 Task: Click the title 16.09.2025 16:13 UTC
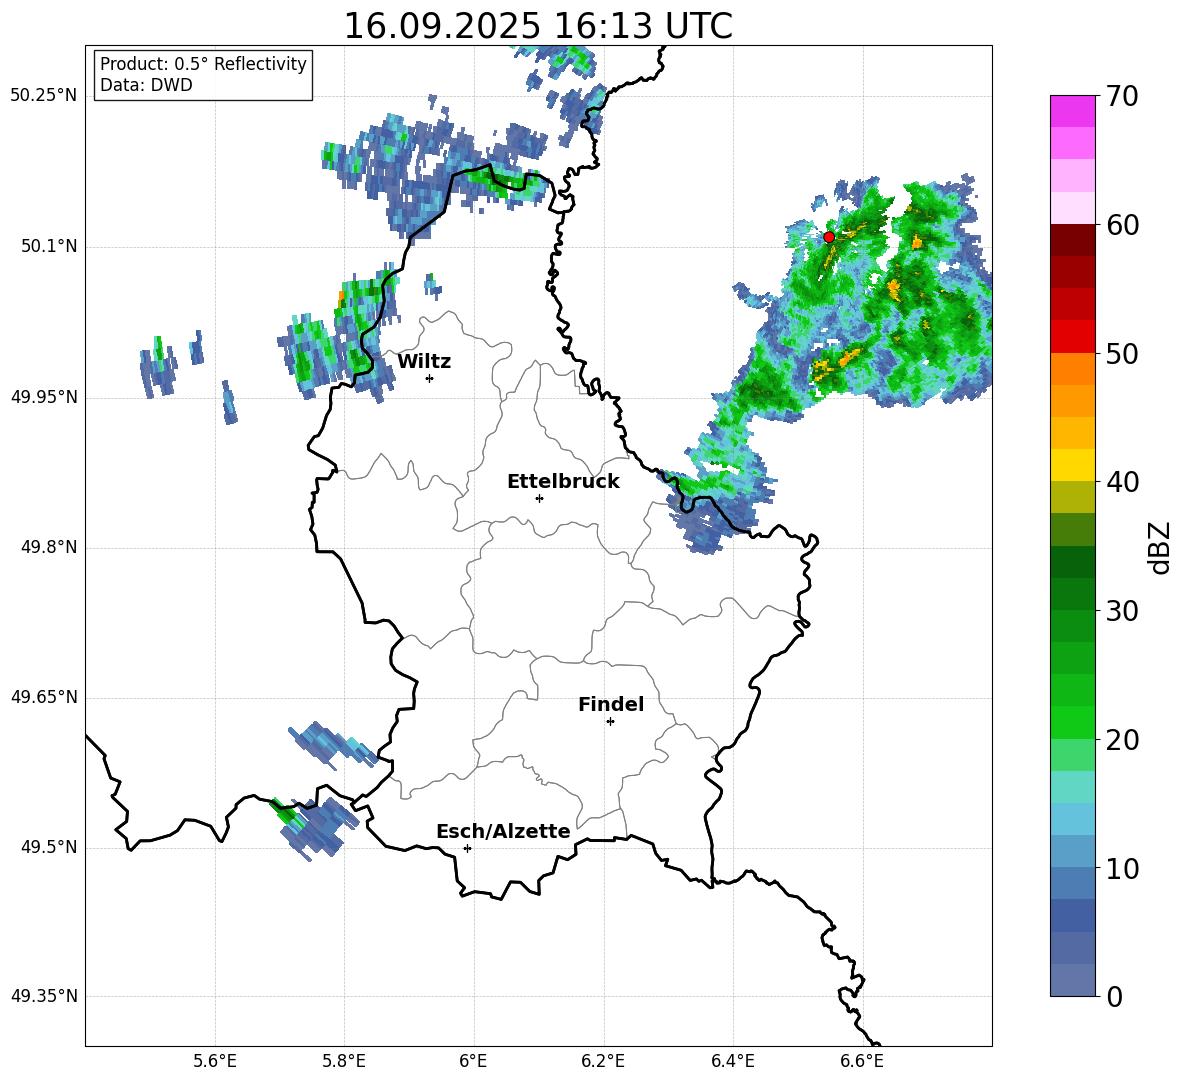point(538,26)
